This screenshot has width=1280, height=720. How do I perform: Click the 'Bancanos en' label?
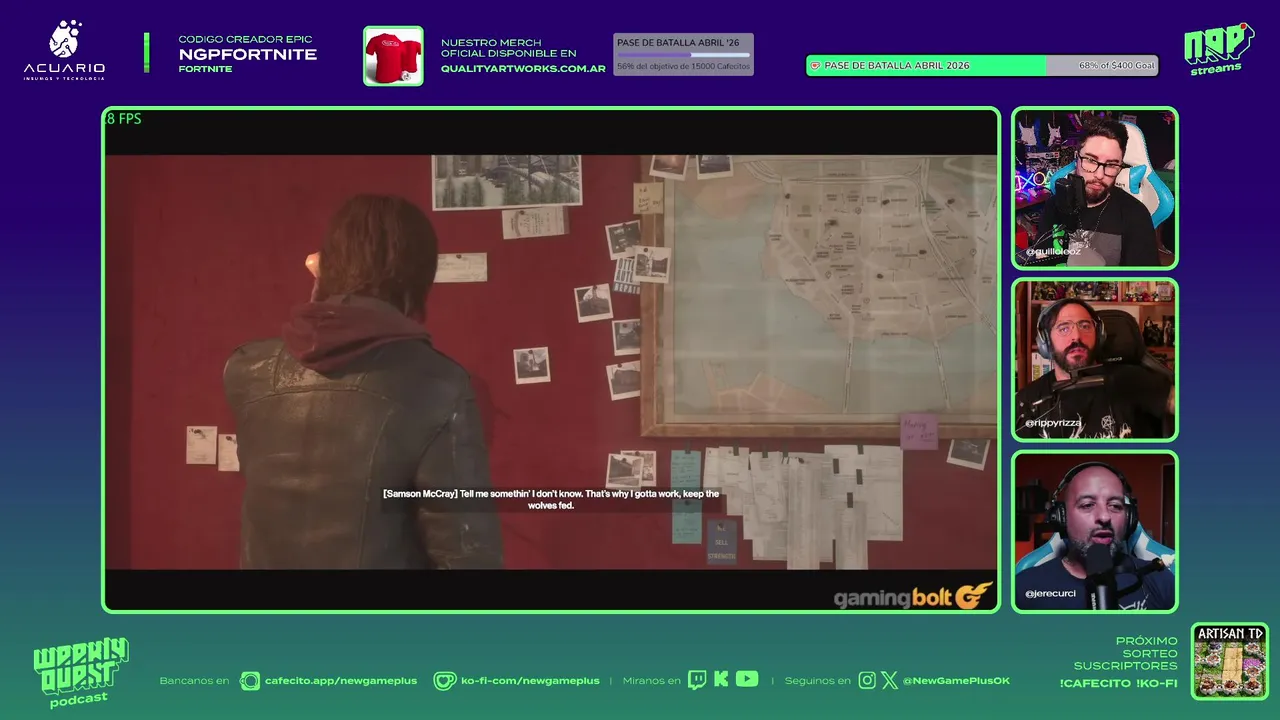[194, 681]
